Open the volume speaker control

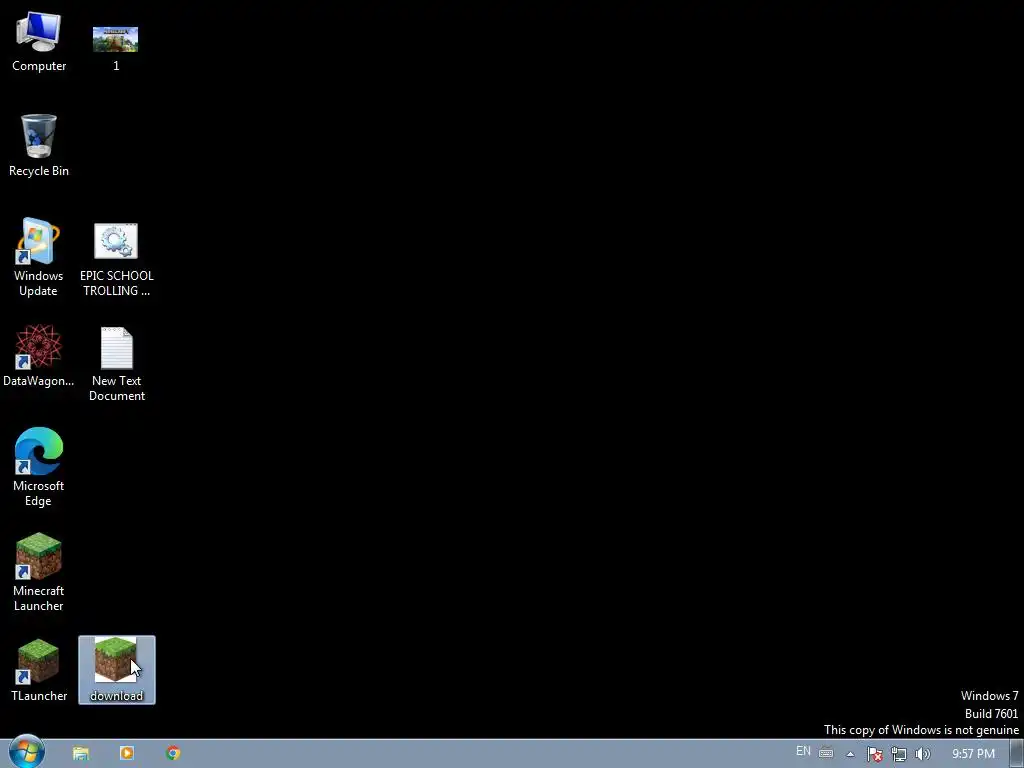922,754
